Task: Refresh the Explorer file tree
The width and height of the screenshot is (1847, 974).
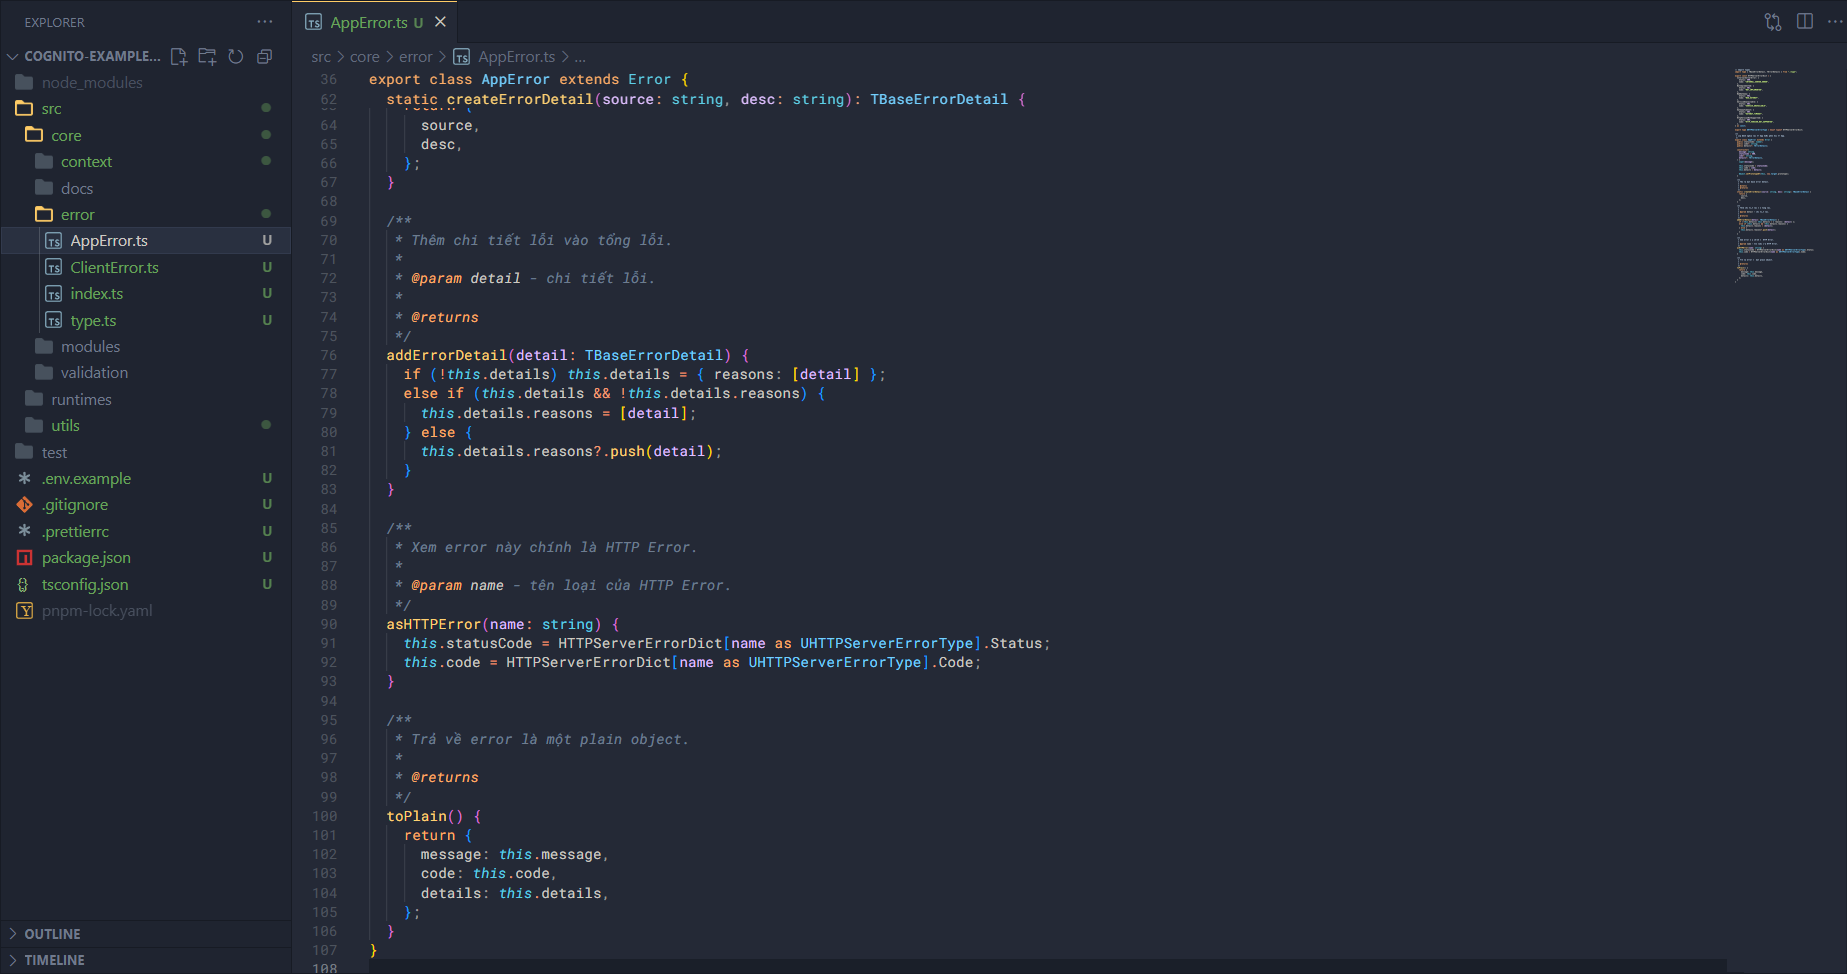Action: click(x=236, y=57)
